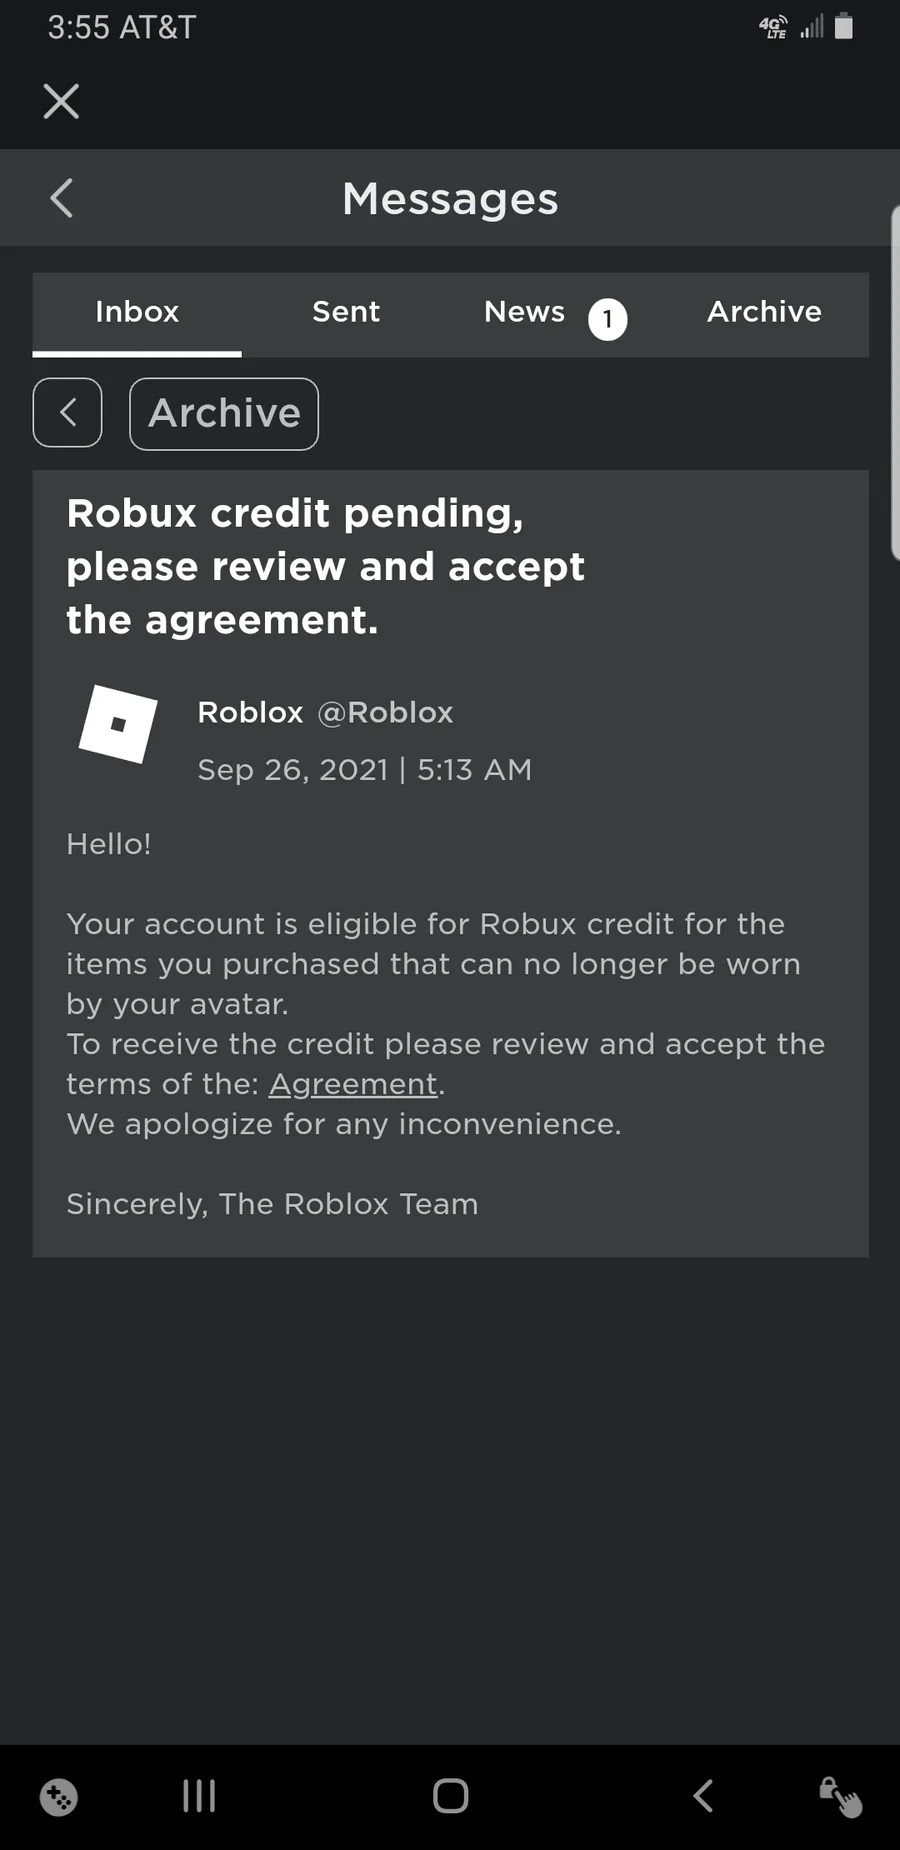Viewport: 900px width, 1850px height.
Task: Tap the Android back arrow in navigation bar
Action: click(x=703, y=1796)
